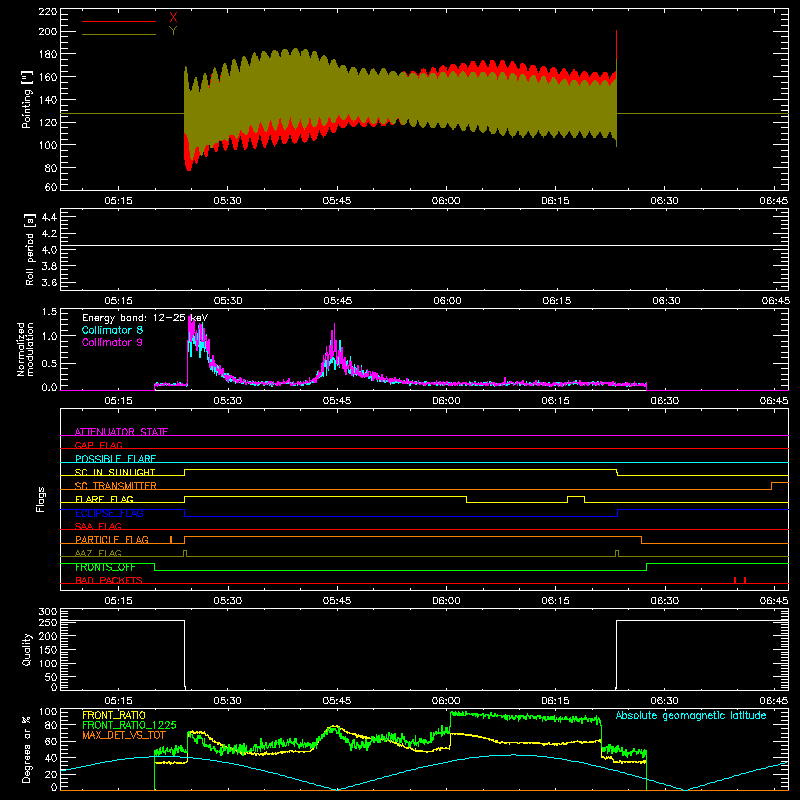
Task: Click the olive flag pulse near 06:23
Action: click(x=617, y=553)
